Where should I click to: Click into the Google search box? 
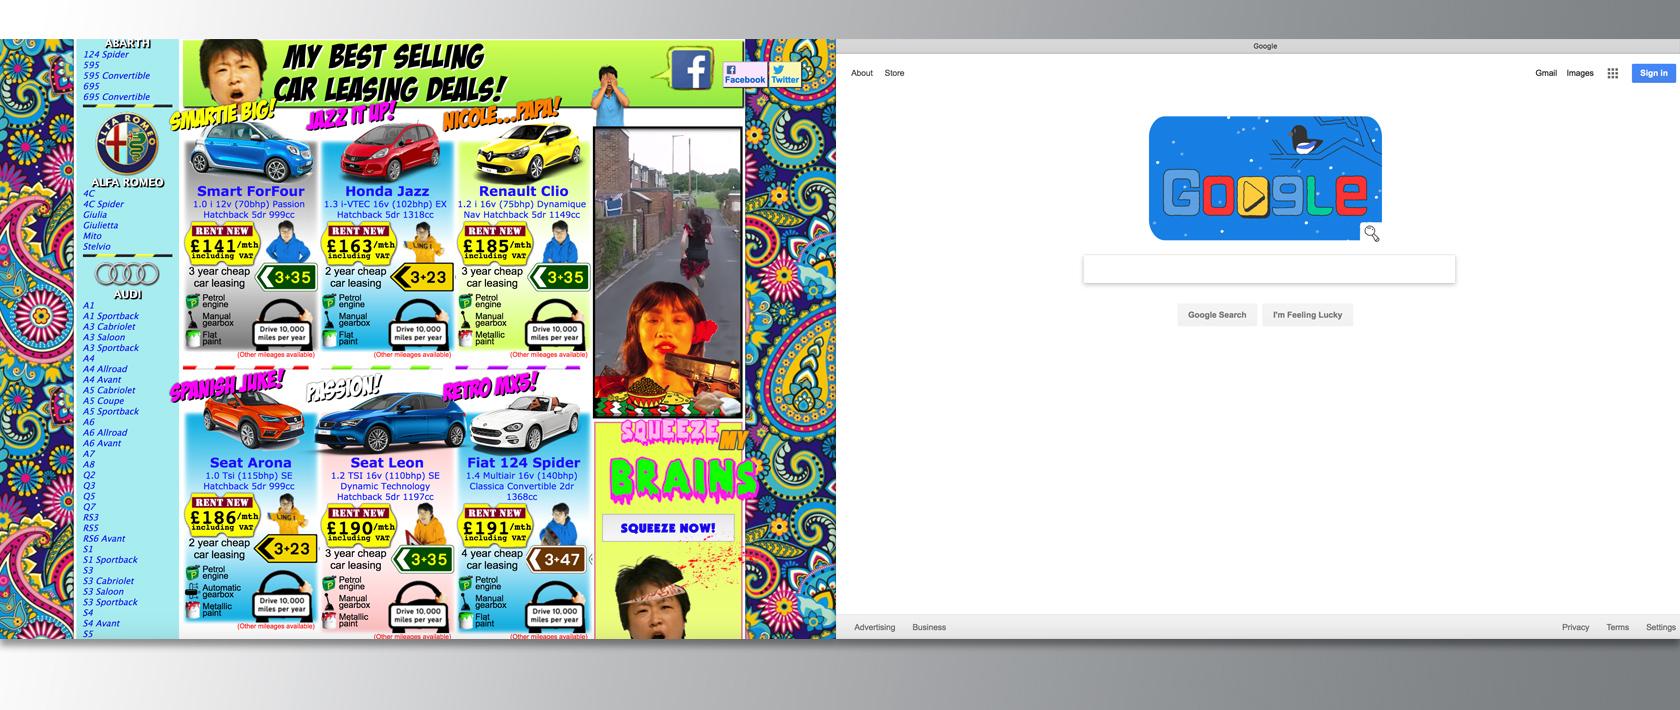click(x=1269, y=269)
